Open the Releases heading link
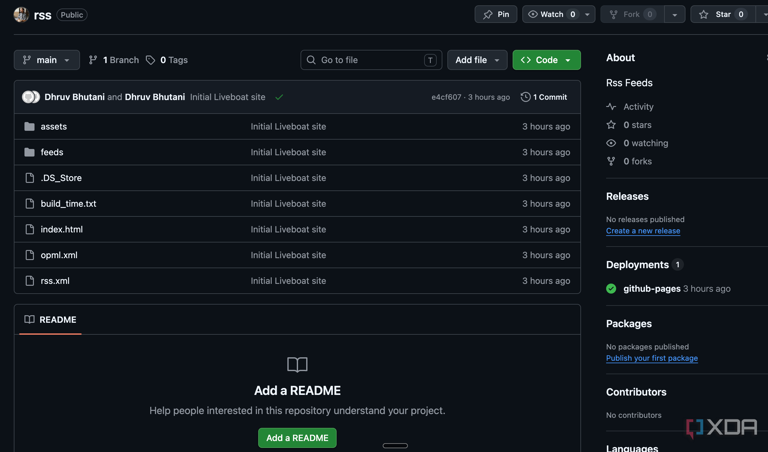The height and width of the screenshot is (452, 768). point(627,196)
